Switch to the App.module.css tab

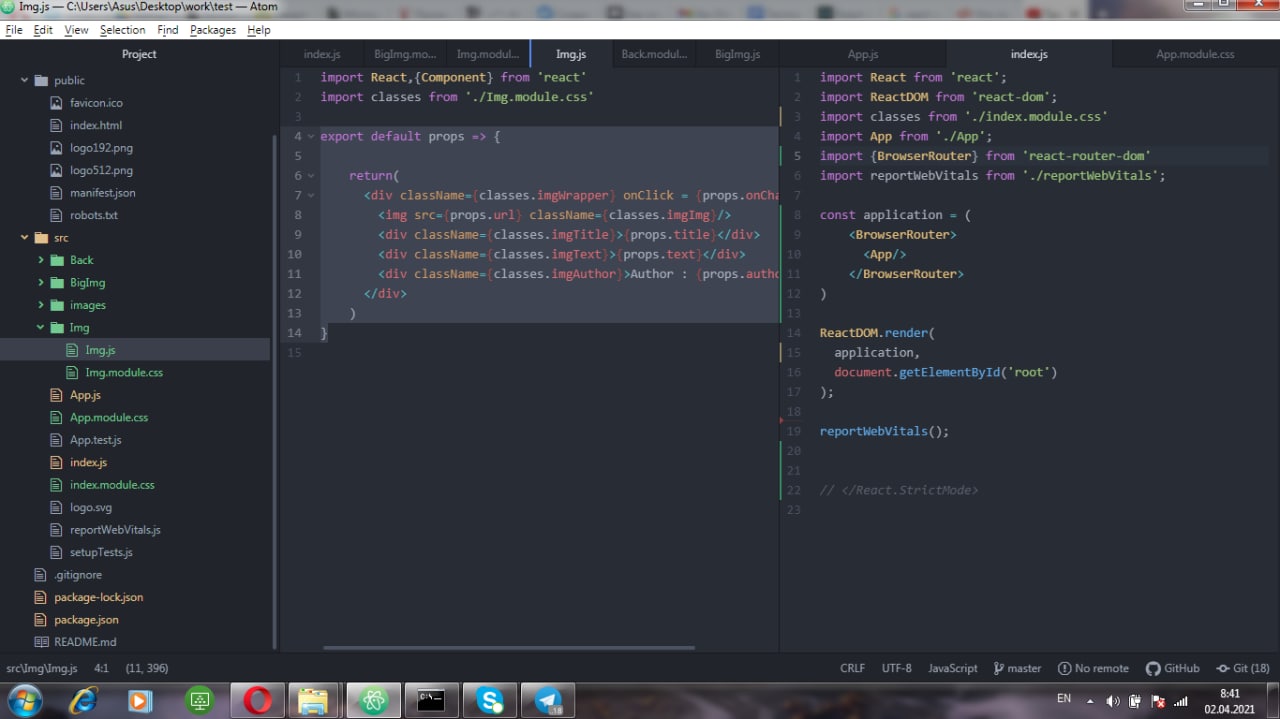click(1195, 54)
